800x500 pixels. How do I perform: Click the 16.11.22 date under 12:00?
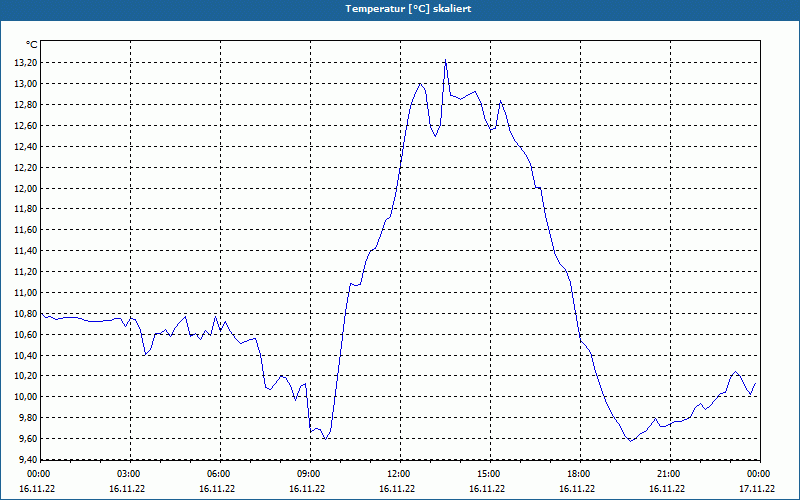(x=397, y=488)
